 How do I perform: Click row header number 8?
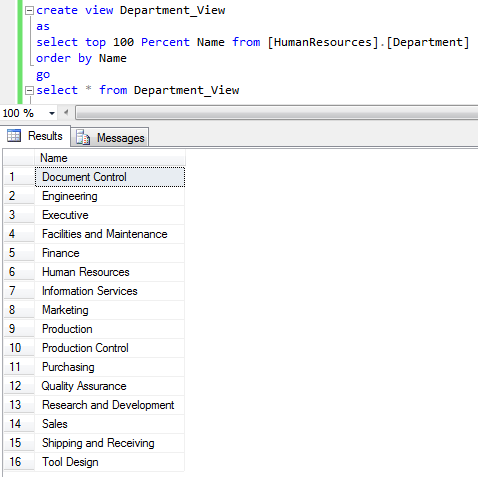pos(19,310)
